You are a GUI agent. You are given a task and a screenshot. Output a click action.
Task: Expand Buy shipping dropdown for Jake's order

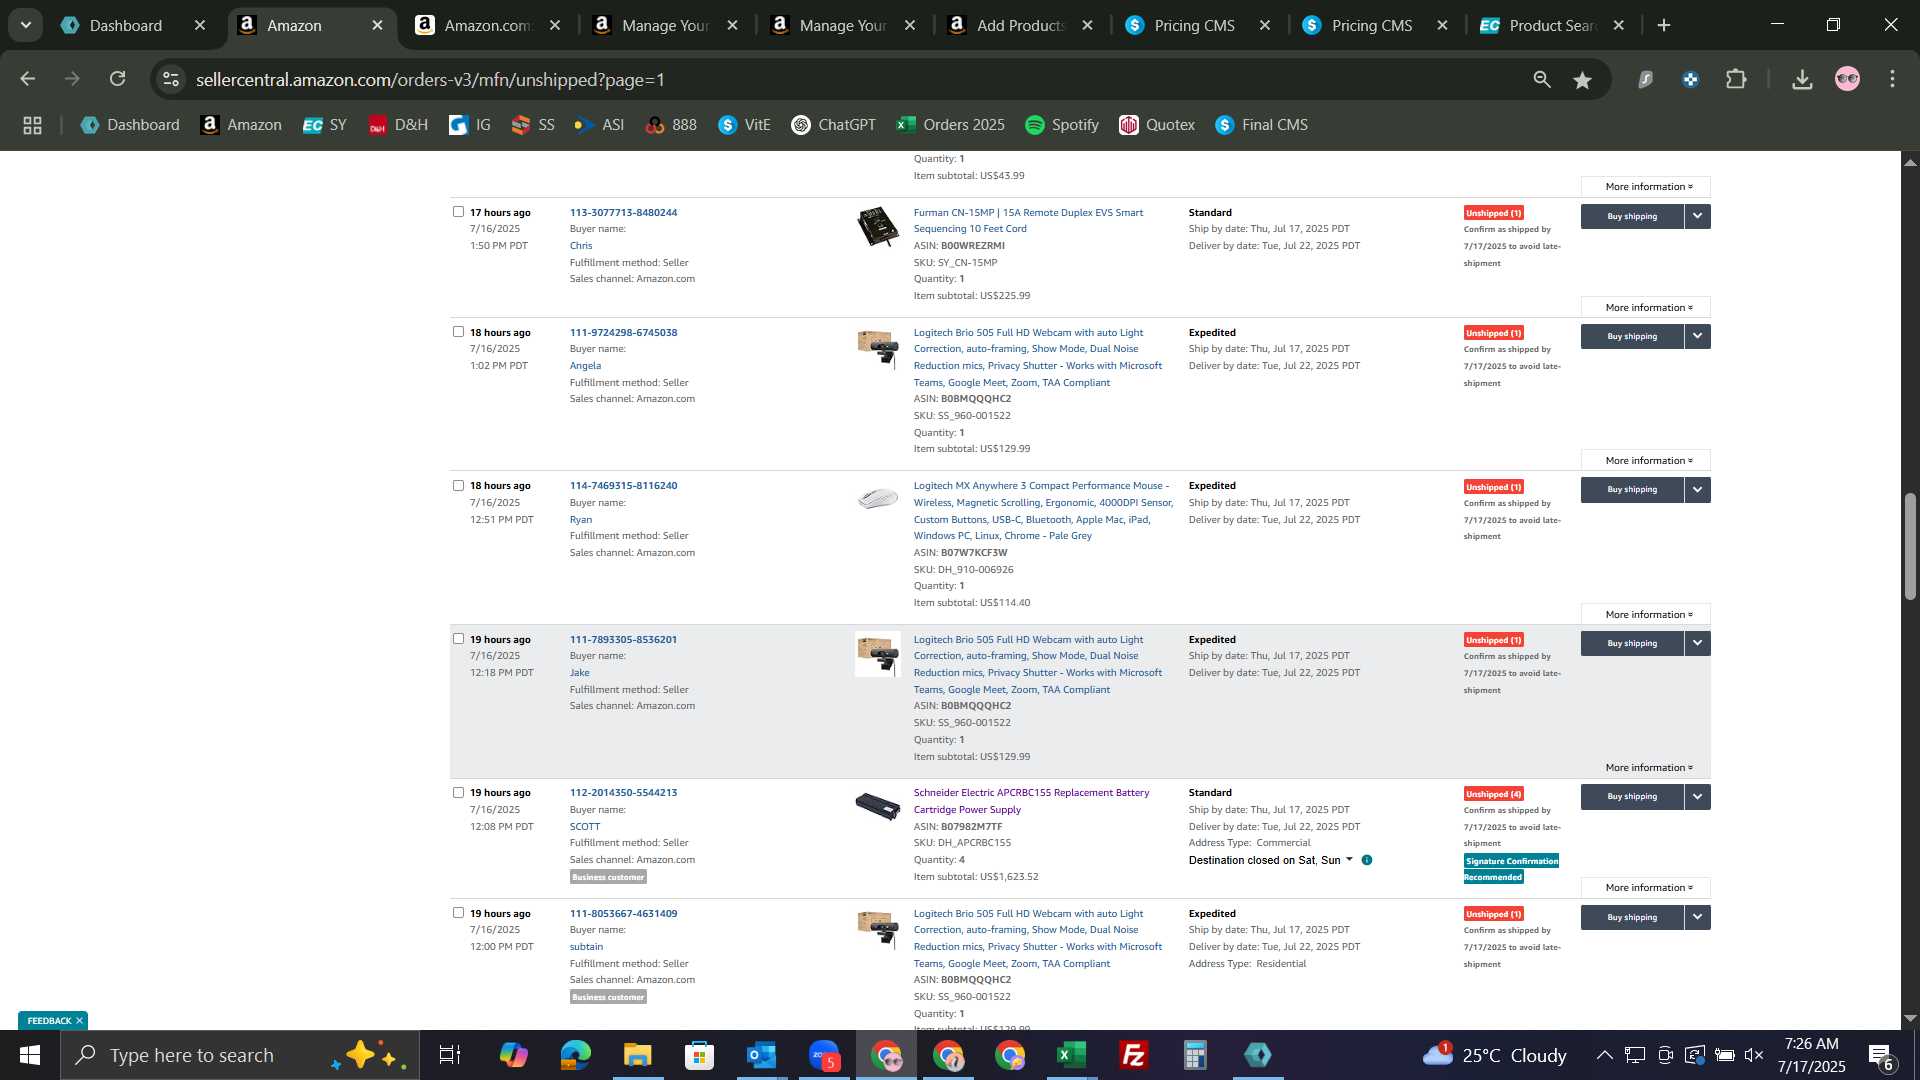pos(1697,643)
